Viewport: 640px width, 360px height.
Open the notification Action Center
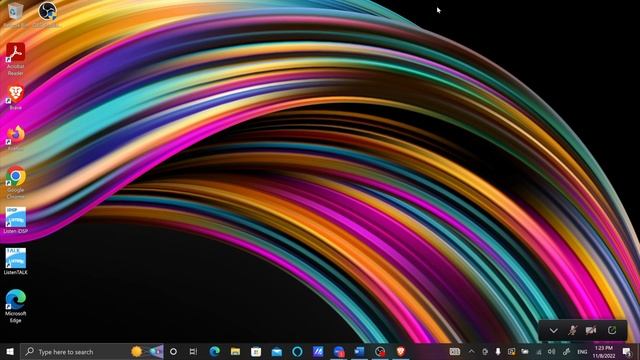[x=627, y=352]
